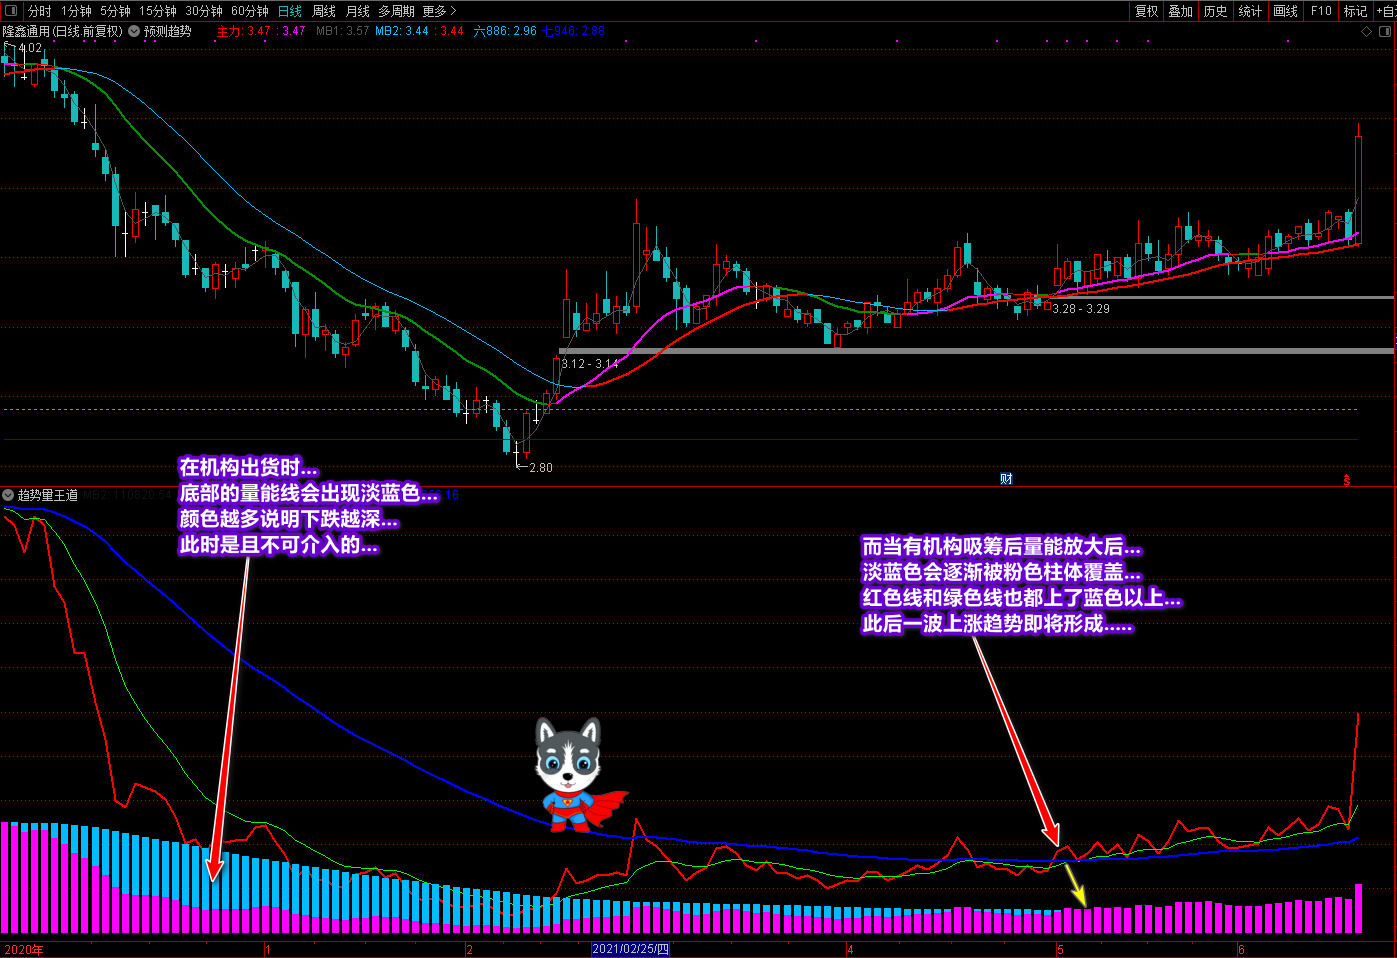Toggle the left sidebar panel icon
Image resolution: width=1397 pixels, height=958 pixels.
pyautogui.click(x=11, y=11)
